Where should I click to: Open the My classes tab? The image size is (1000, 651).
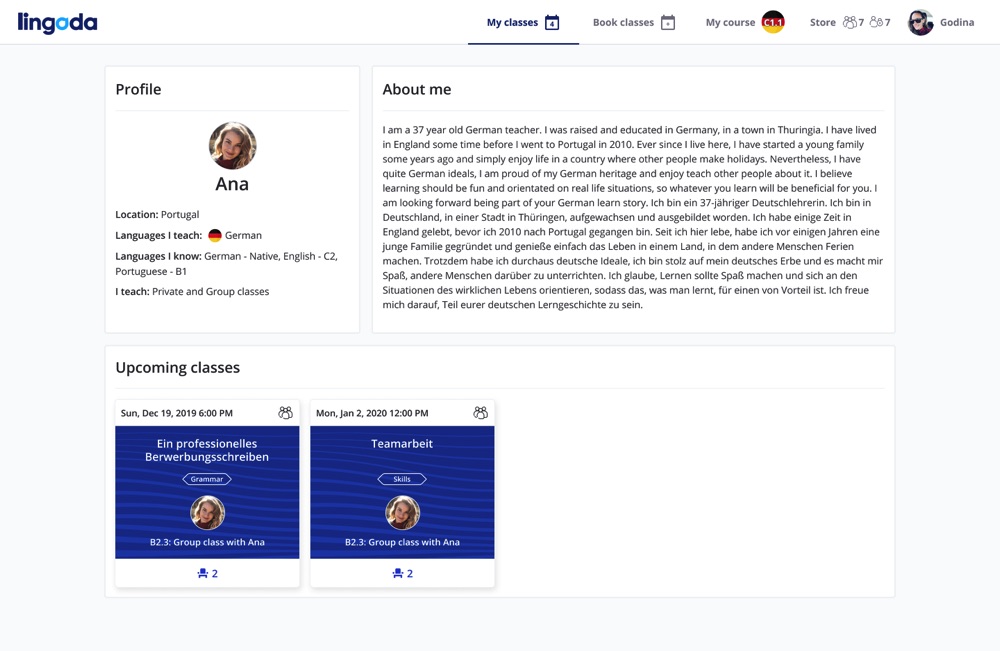click(523, 22)
